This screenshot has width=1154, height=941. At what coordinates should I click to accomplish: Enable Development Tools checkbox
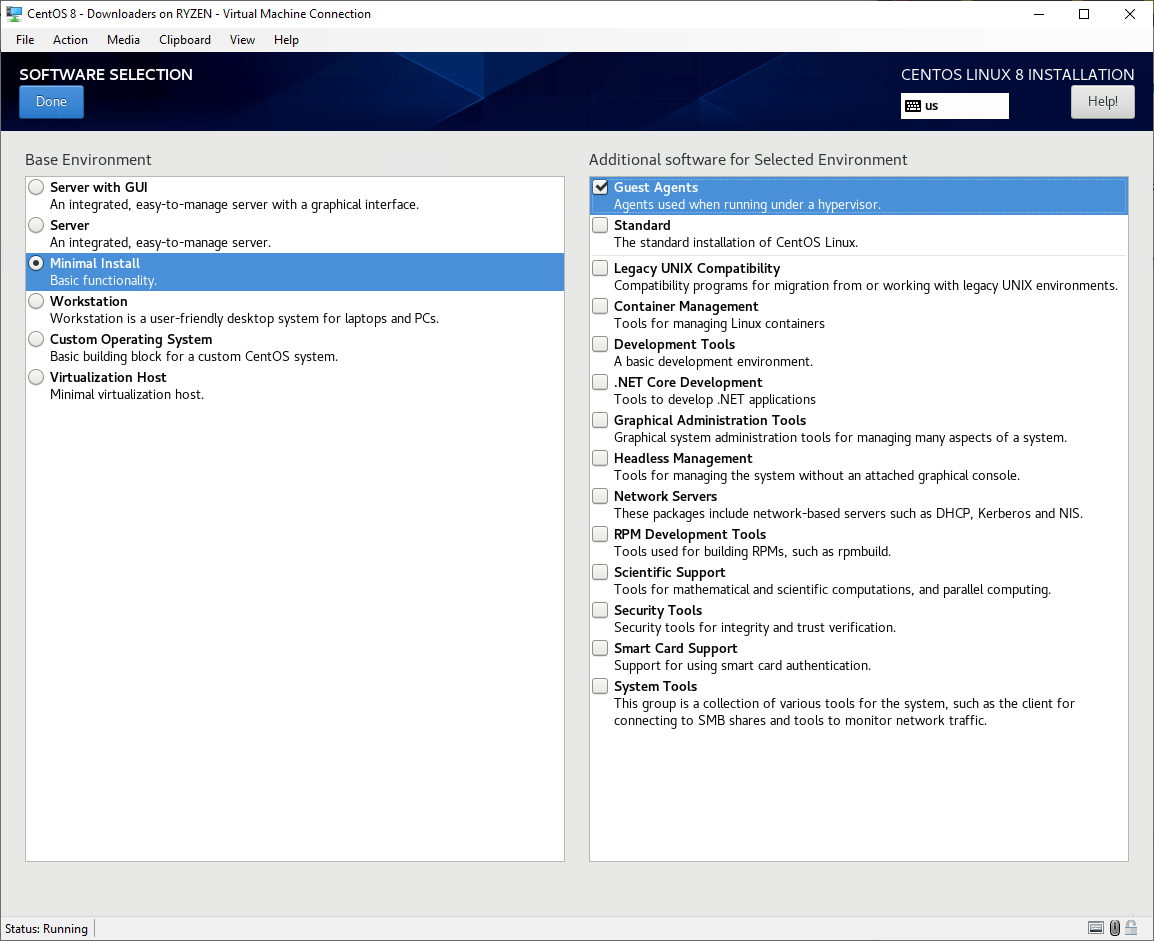pyautogui.click(x=601, y=344)
